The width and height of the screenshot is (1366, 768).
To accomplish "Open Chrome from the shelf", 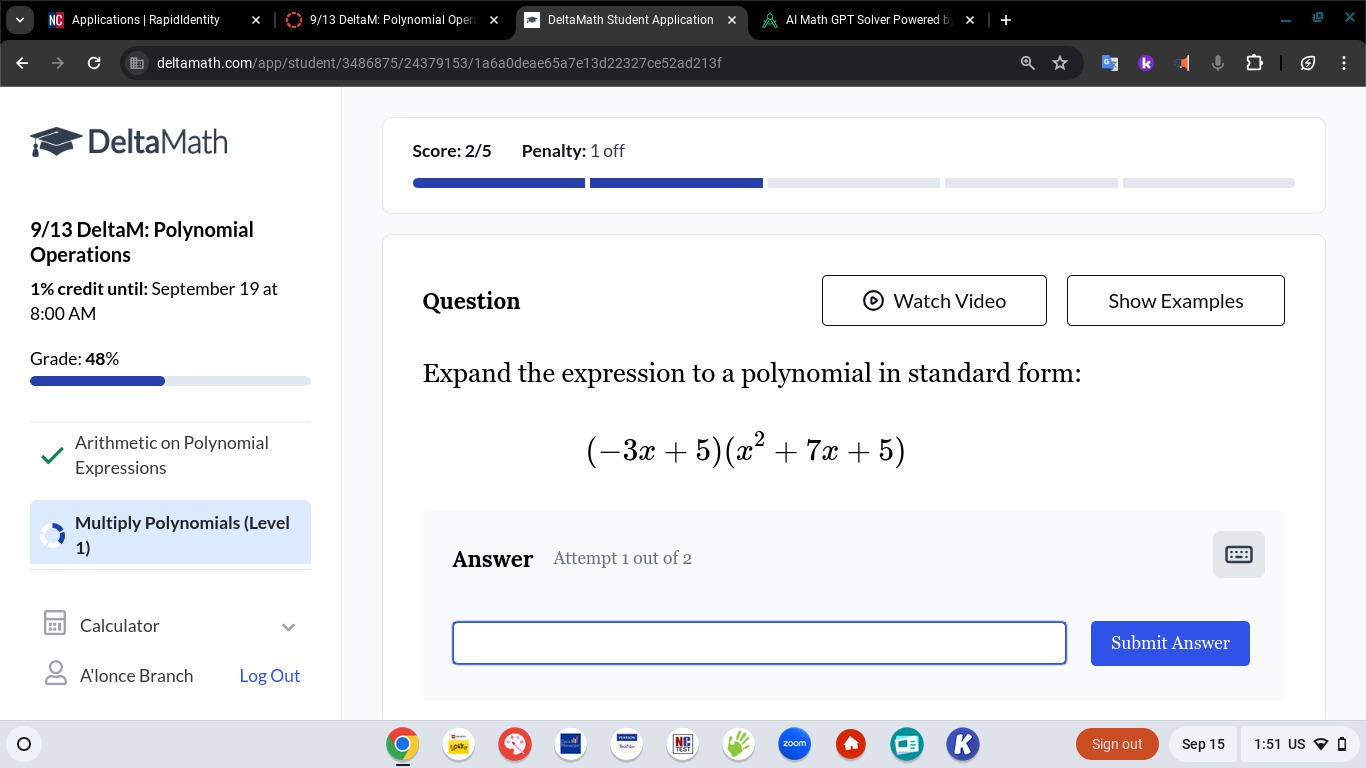I will (x=403, y=744).
